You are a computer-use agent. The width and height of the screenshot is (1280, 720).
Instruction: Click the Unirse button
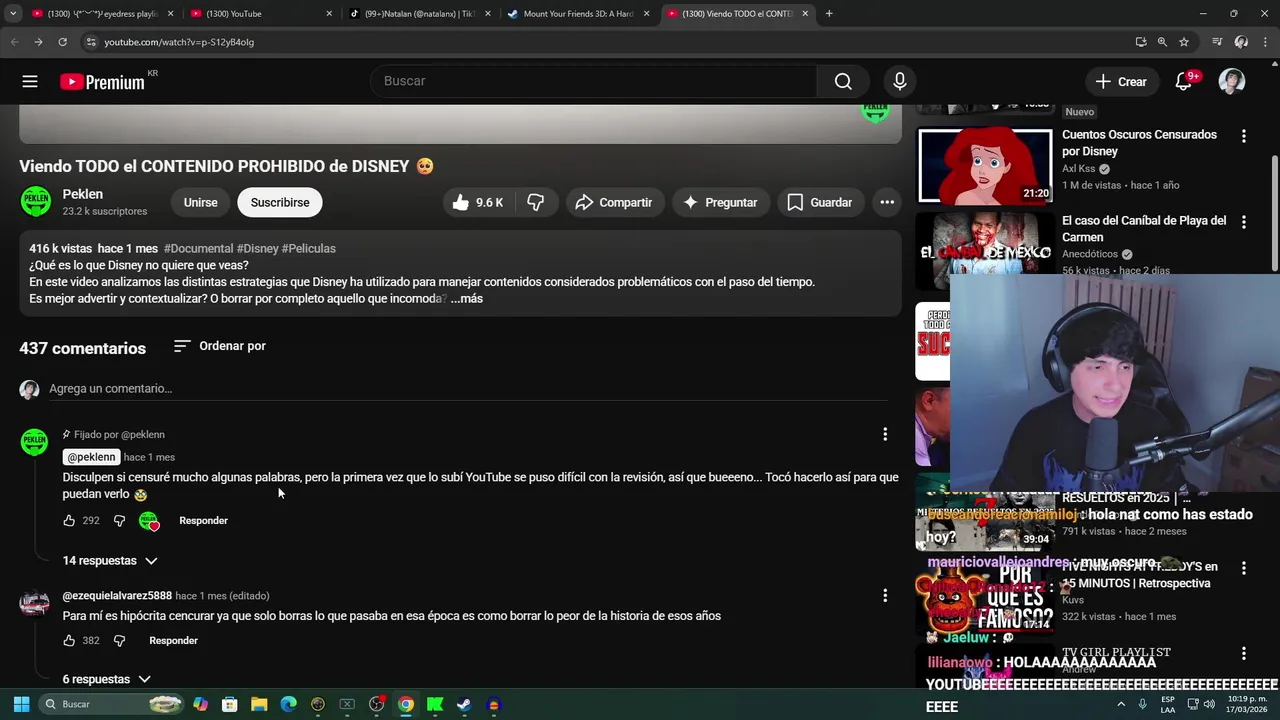(x=200, y=202)
